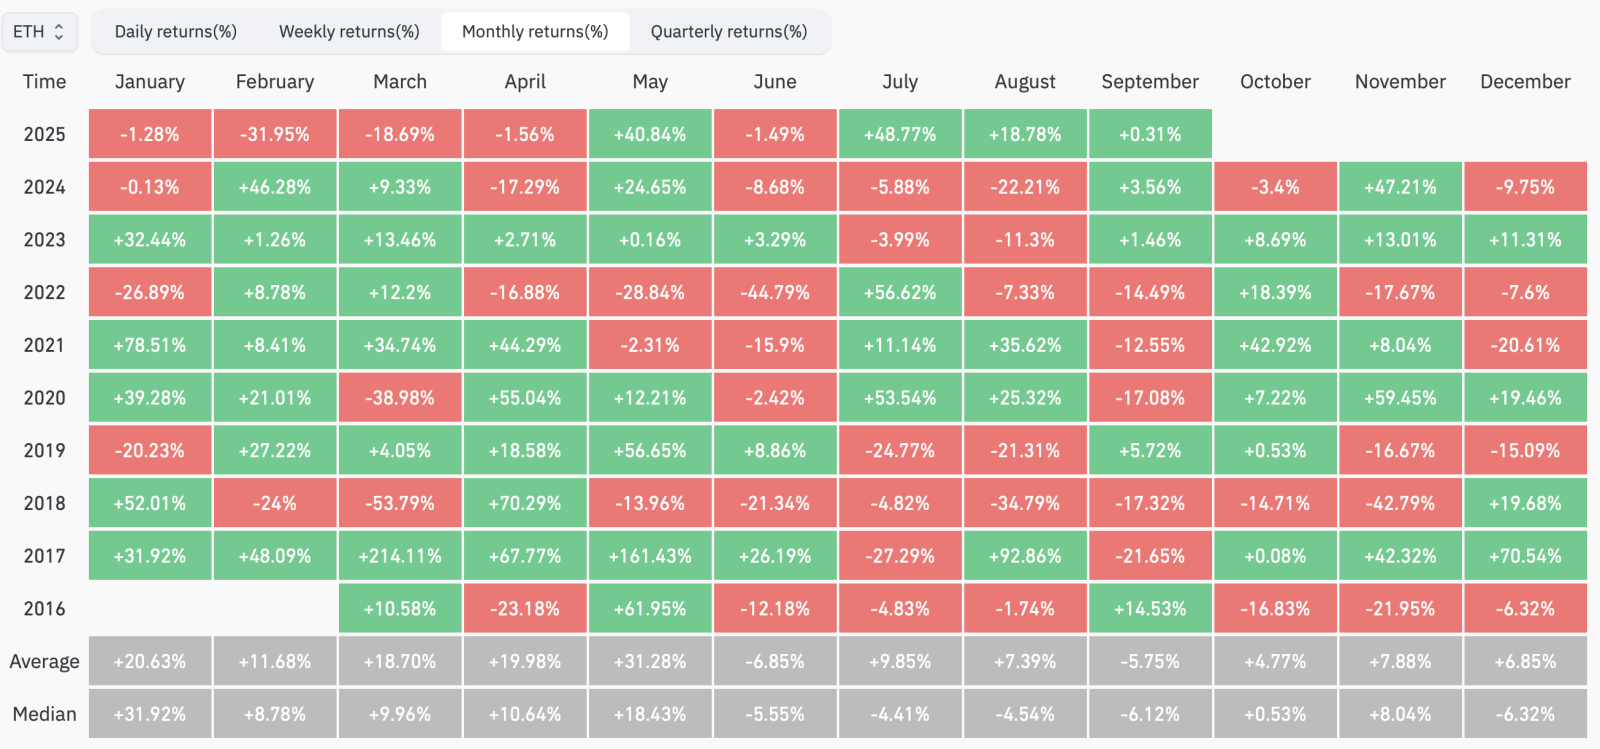Select the March 2017 +214.11% cell
The image size is (1600, 749).
point(400,556)
